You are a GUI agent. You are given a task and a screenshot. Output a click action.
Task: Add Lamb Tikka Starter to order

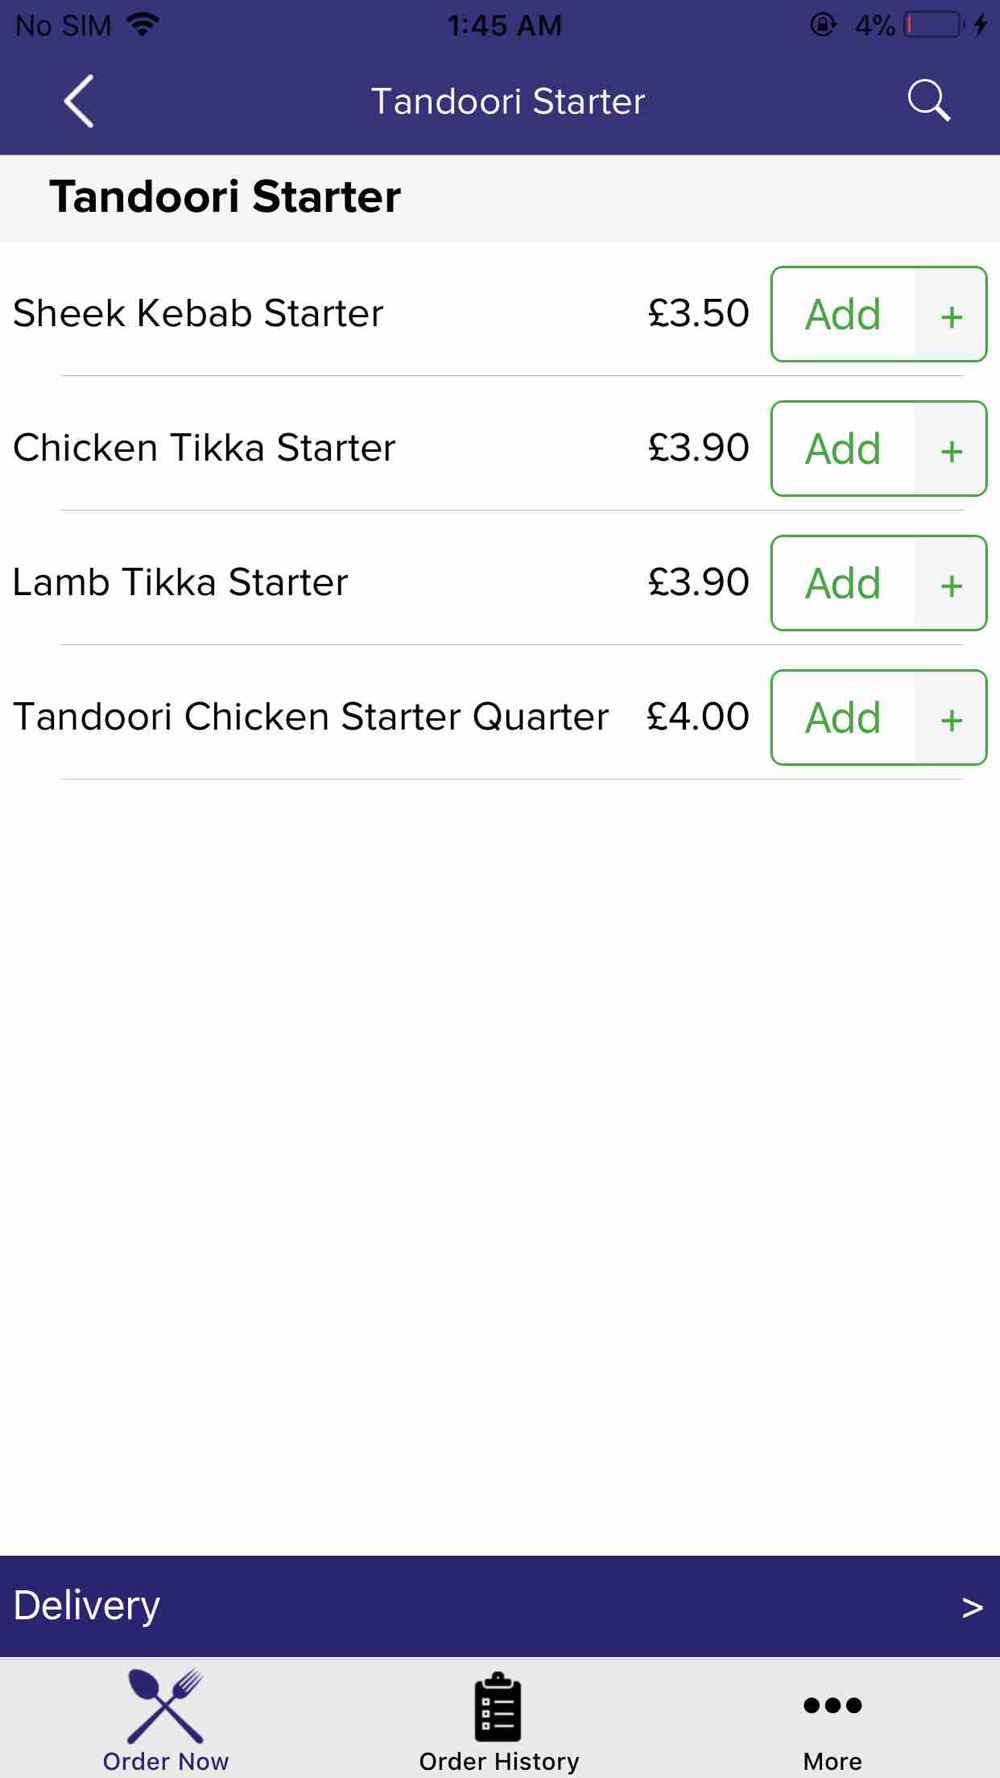pos(843,584)
